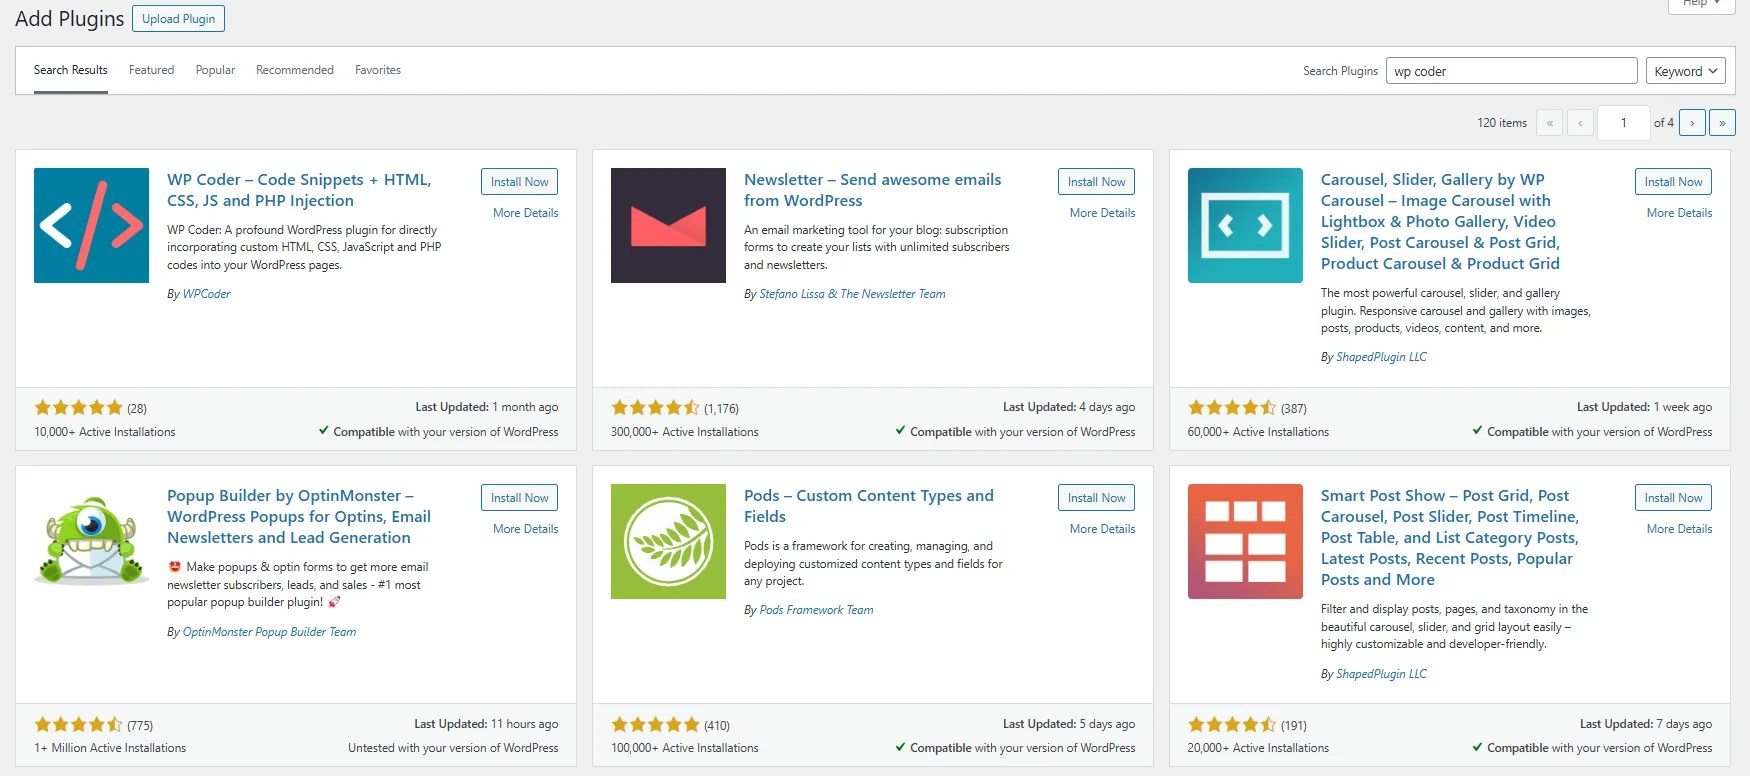Click the star rating of Carousel plugin
Image resolution: width=1750 pixels, height=776 pixels.
[1232, 408]
